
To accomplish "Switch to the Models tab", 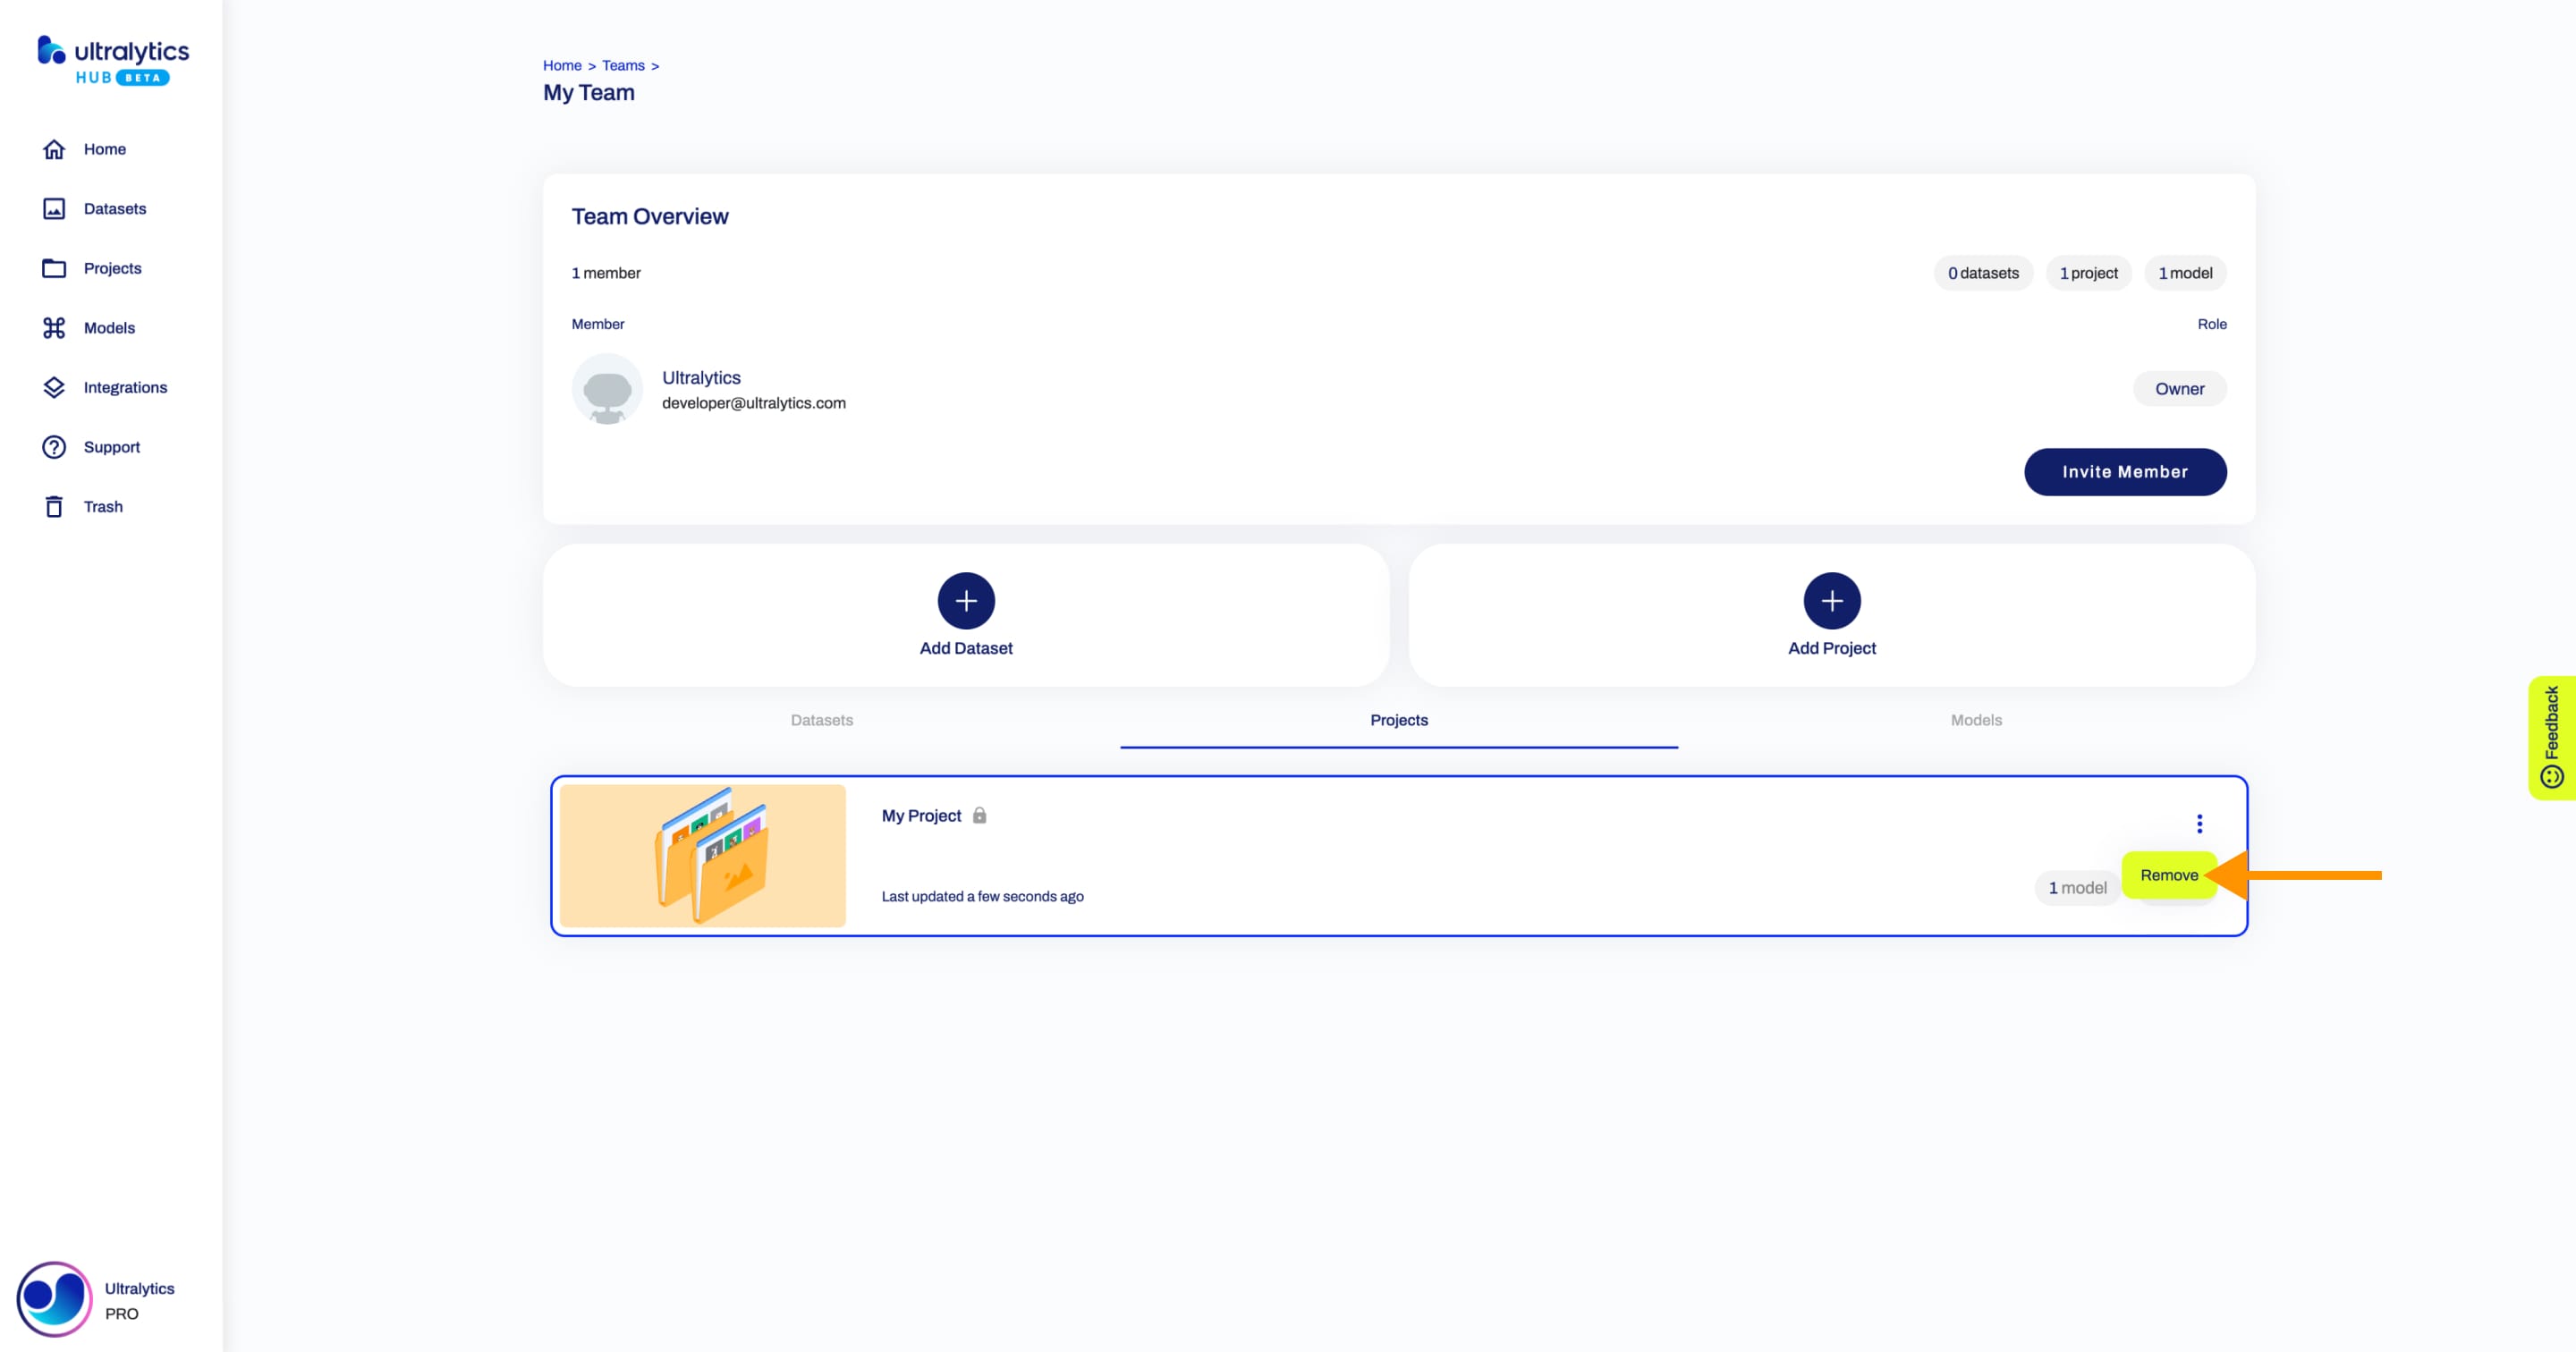I will point(1975,719).
